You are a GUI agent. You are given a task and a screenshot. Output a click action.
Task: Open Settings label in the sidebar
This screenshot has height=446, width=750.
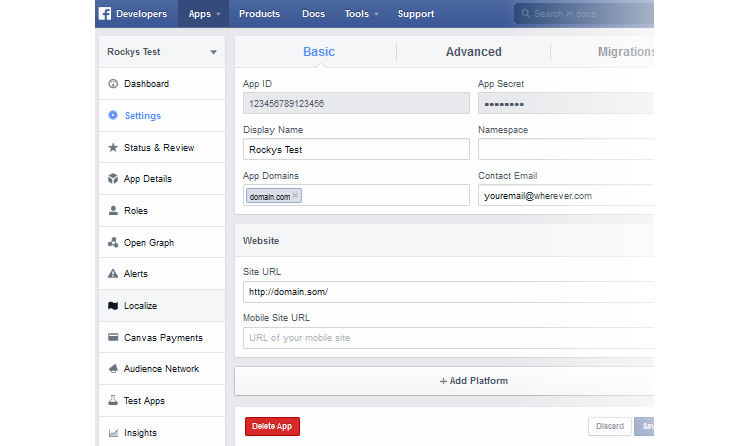pos(143,116)
